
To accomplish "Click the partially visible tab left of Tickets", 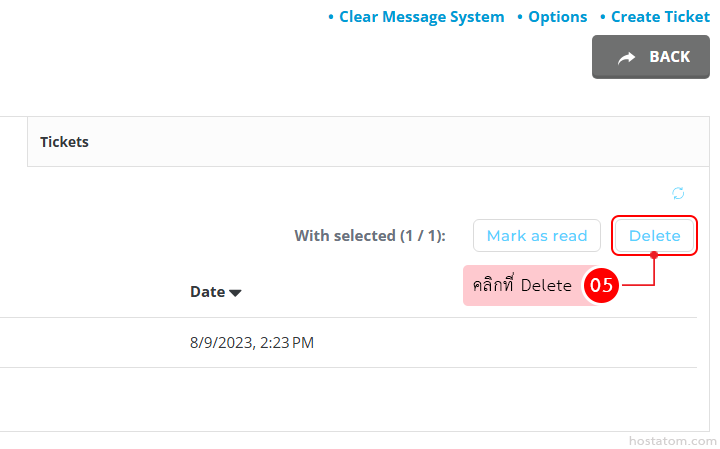I will pos(13,142).
